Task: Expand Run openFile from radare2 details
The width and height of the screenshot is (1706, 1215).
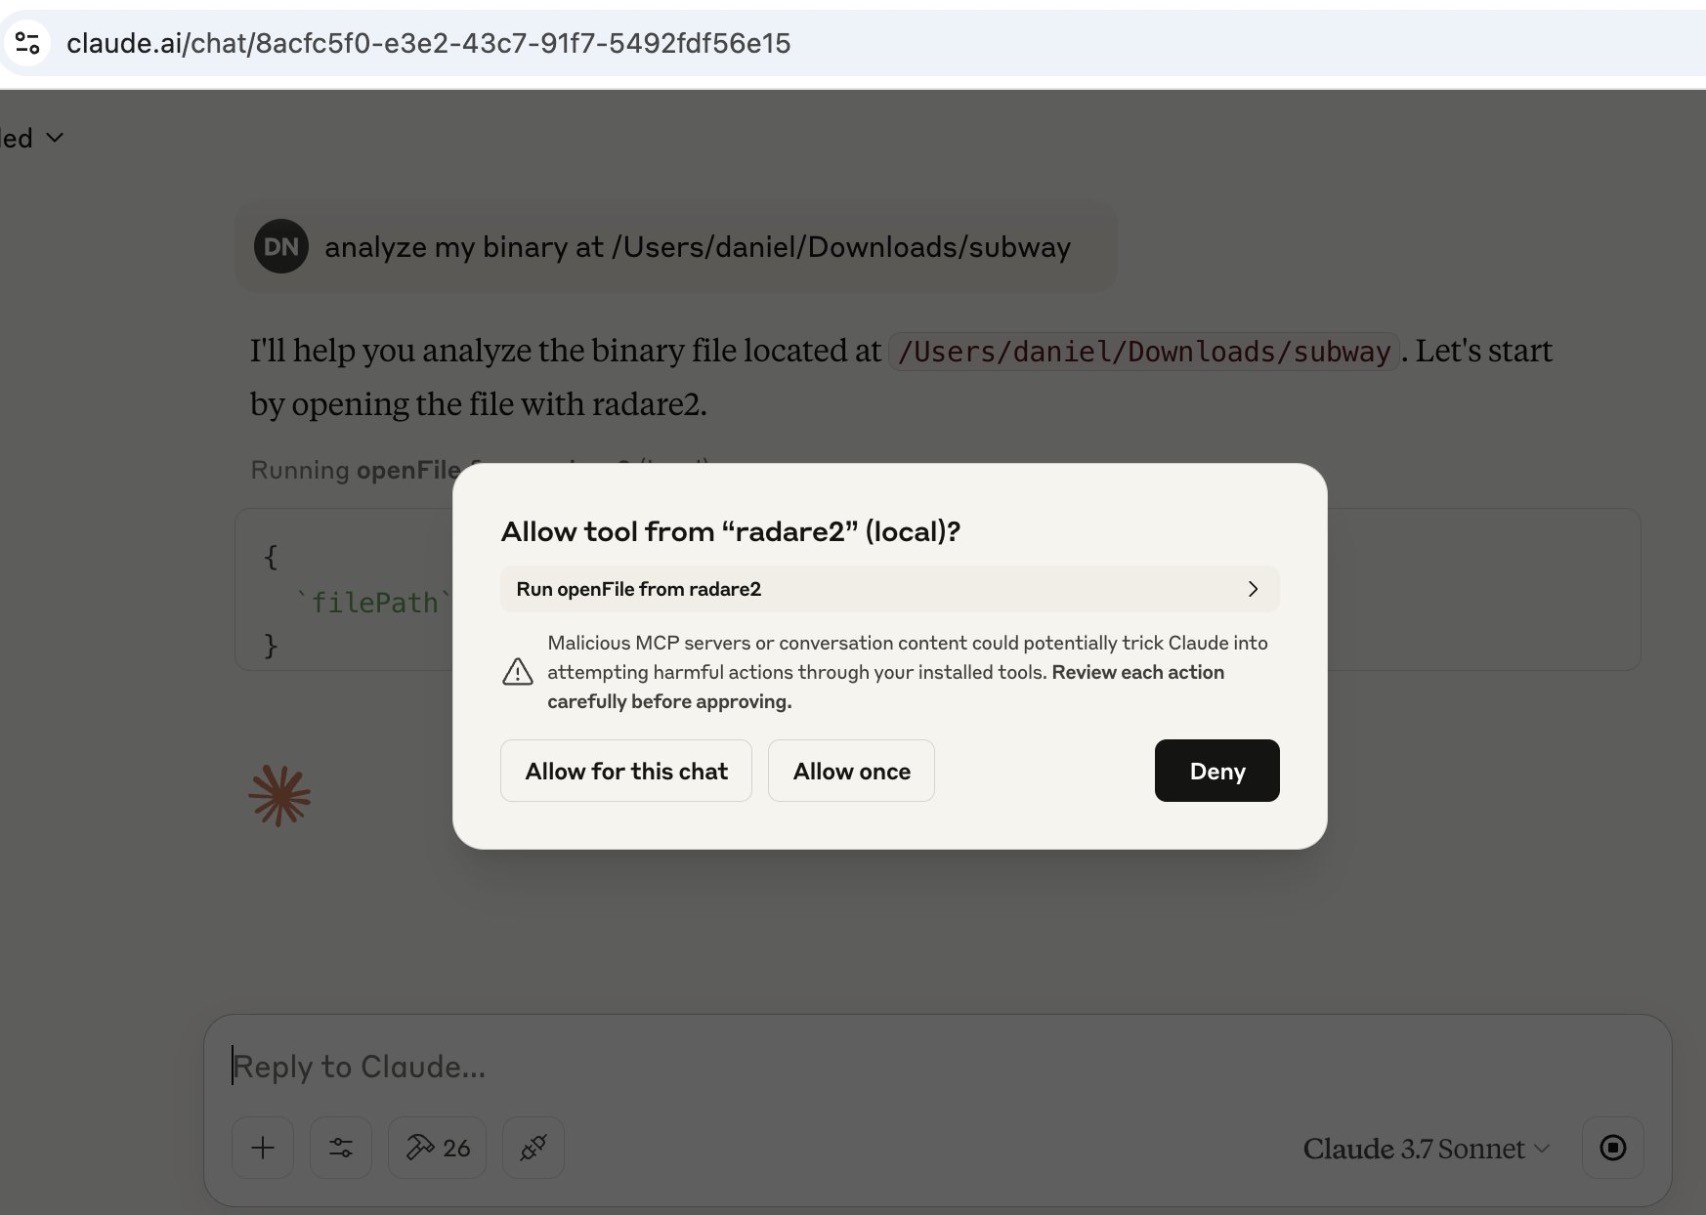Action: coord(889,589)
